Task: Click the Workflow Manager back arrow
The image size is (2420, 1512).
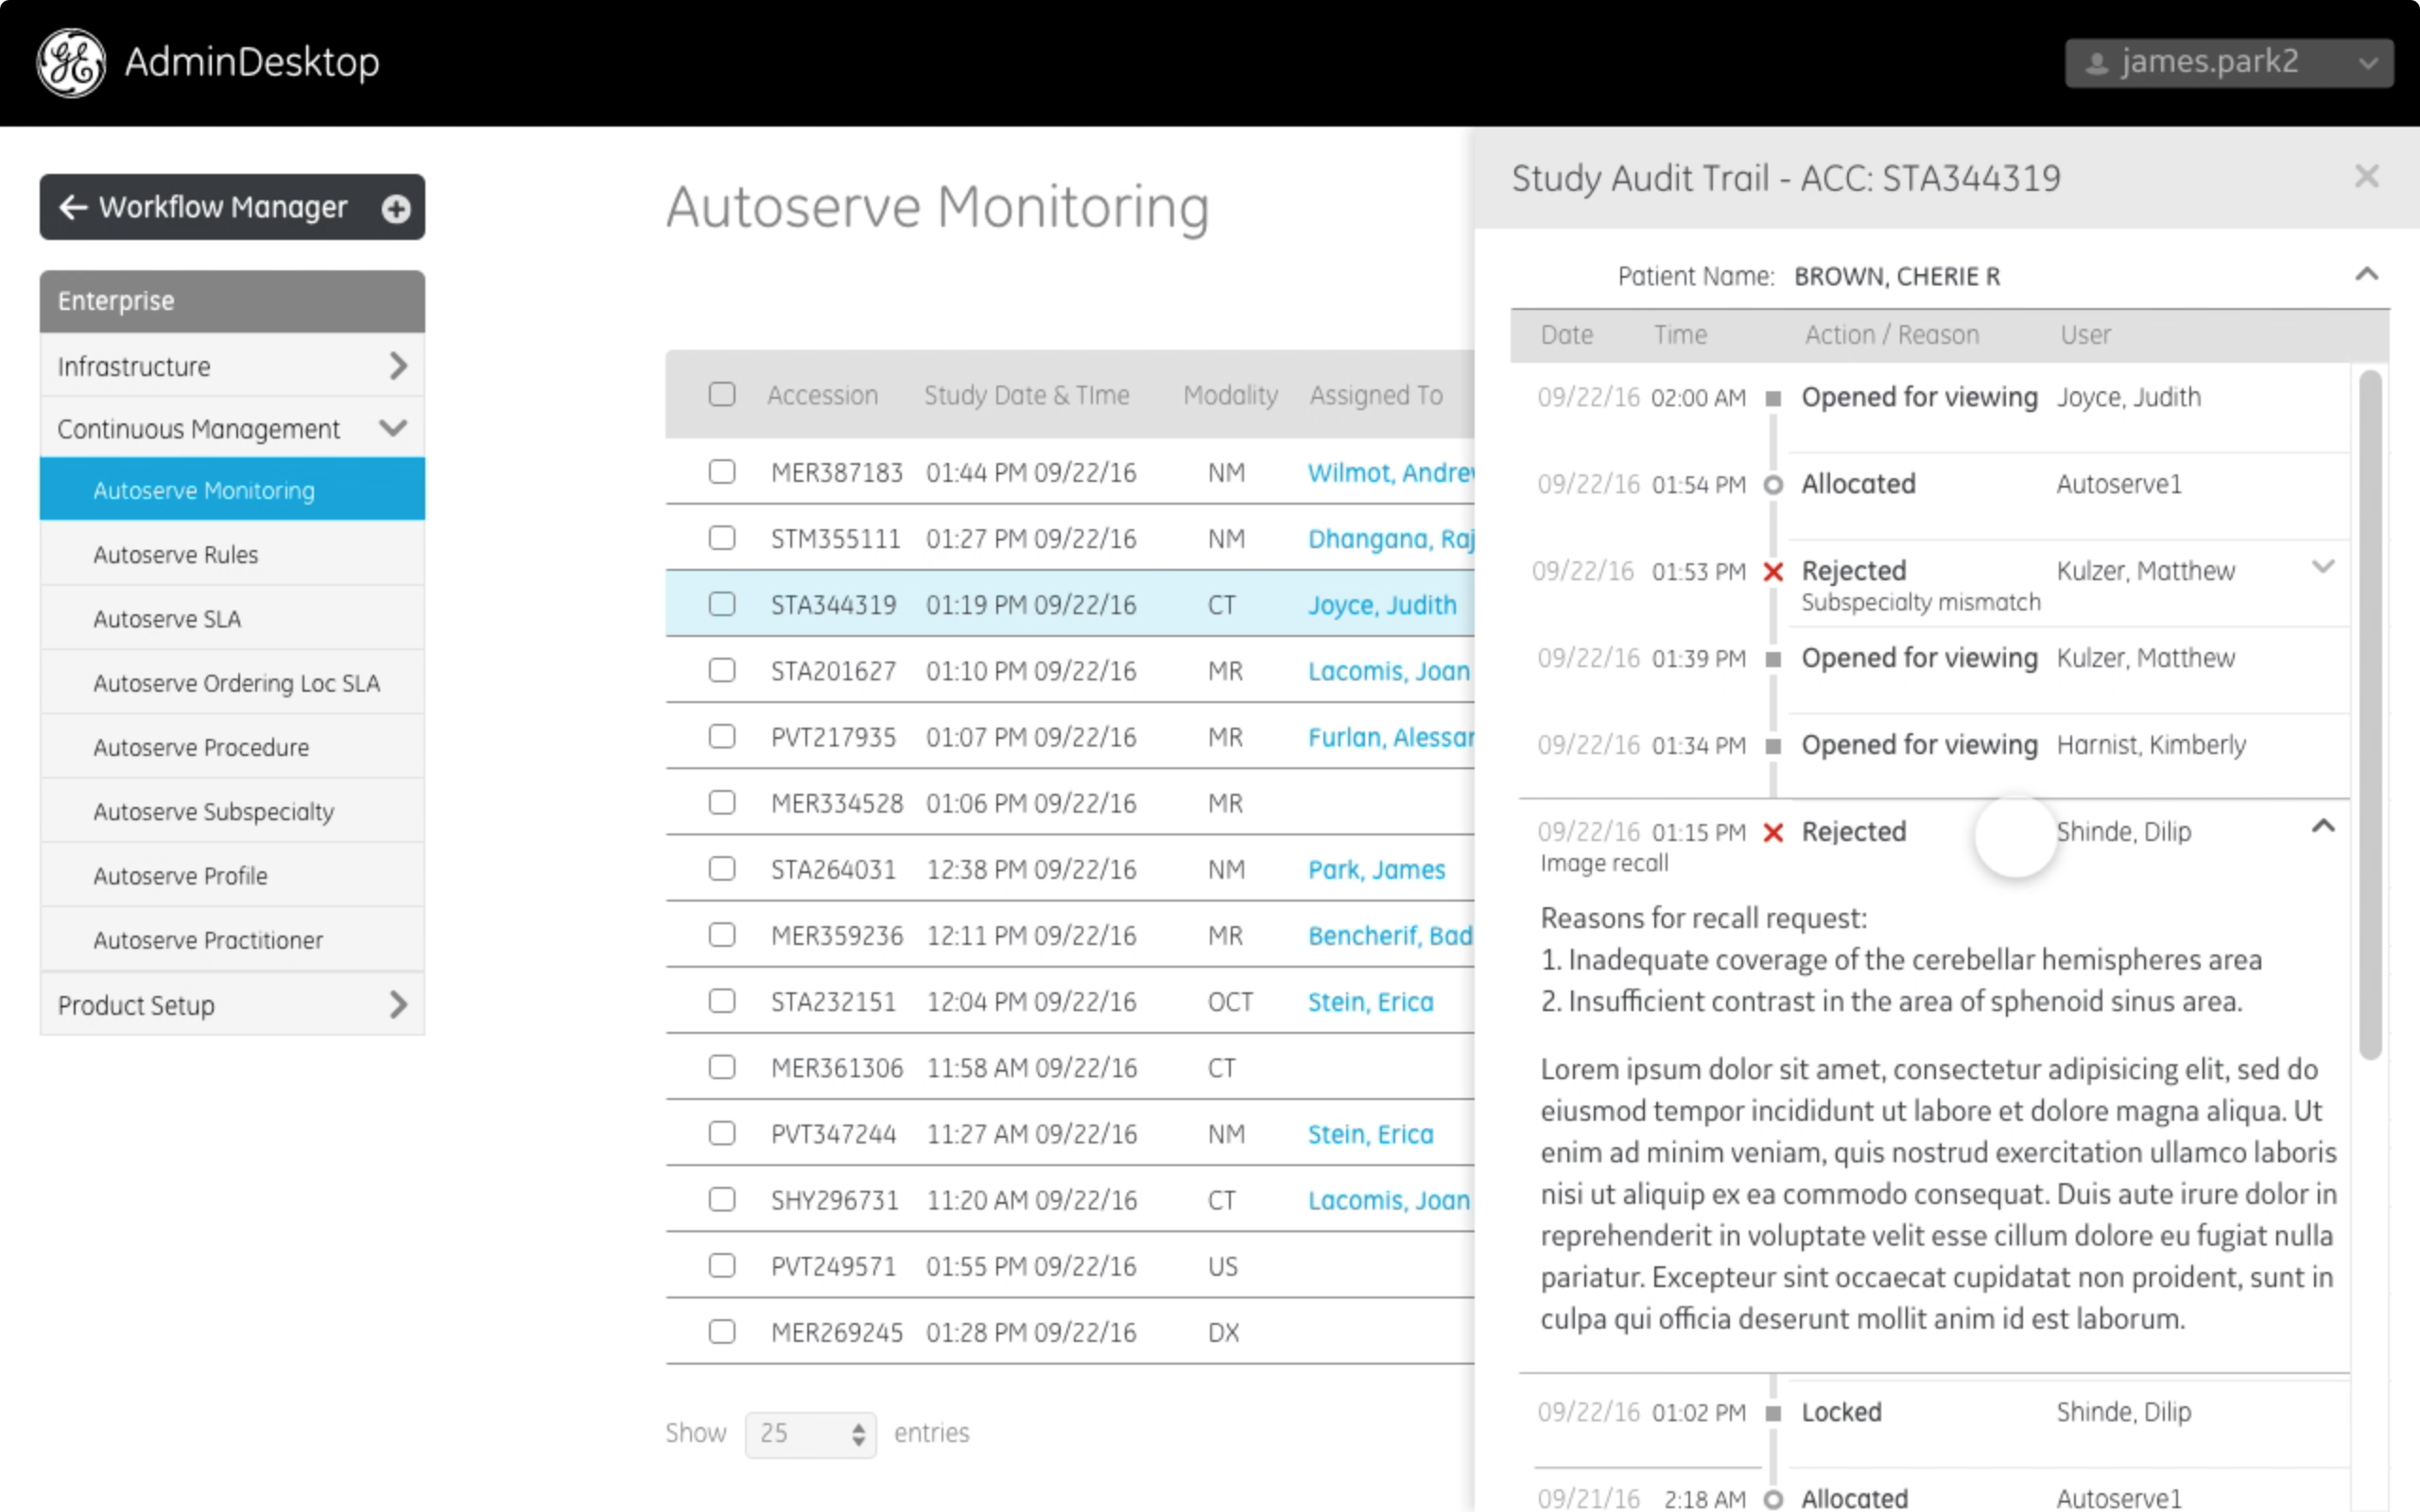Action: (73, 207)
